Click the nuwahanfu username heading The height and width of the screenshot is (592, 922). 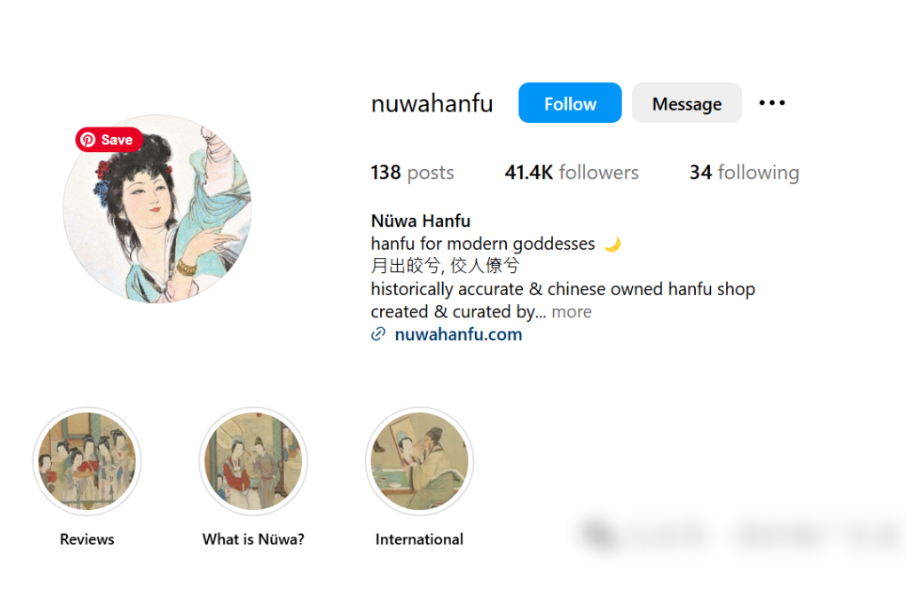click(432, 103)
